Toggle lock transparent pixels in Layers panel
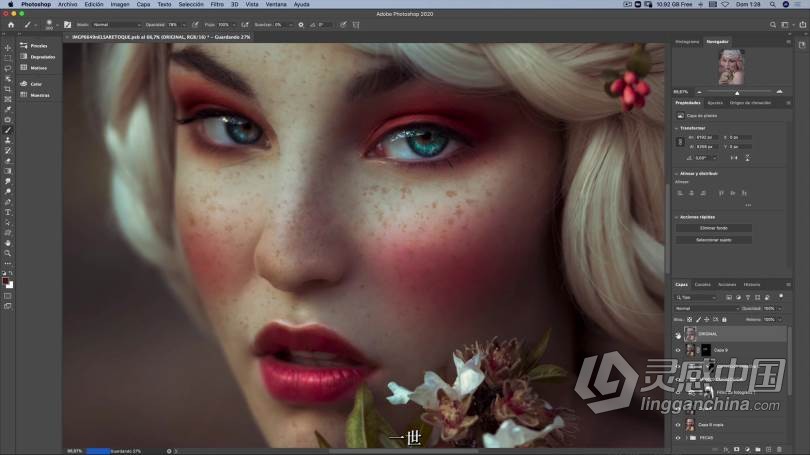This screenshot has width=810, height=455. click(x=690, y=320)
